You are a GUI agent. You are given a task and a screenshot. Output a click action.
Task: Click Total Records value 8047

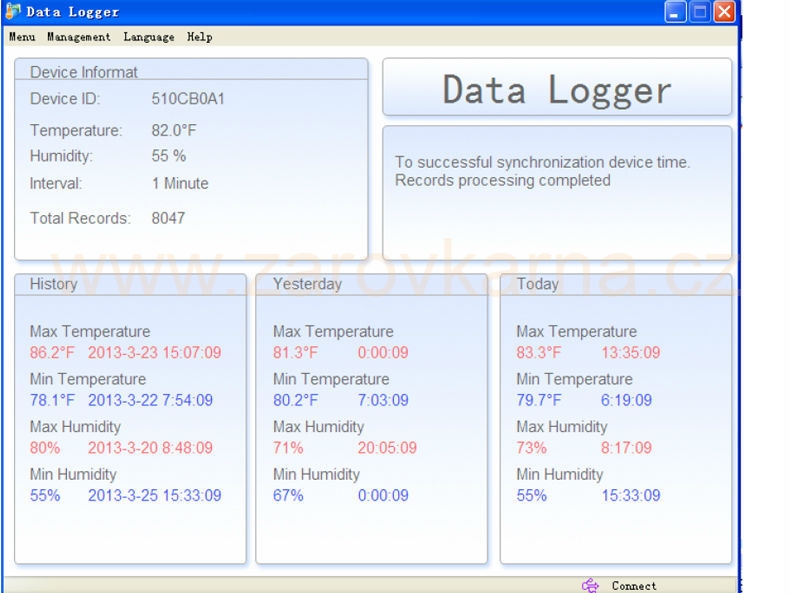168,218
